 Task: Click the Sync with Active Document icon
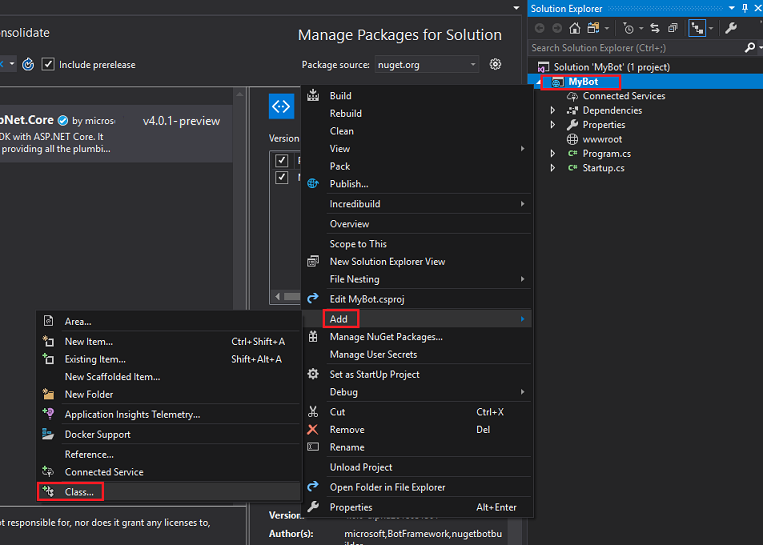pos(653,28)
